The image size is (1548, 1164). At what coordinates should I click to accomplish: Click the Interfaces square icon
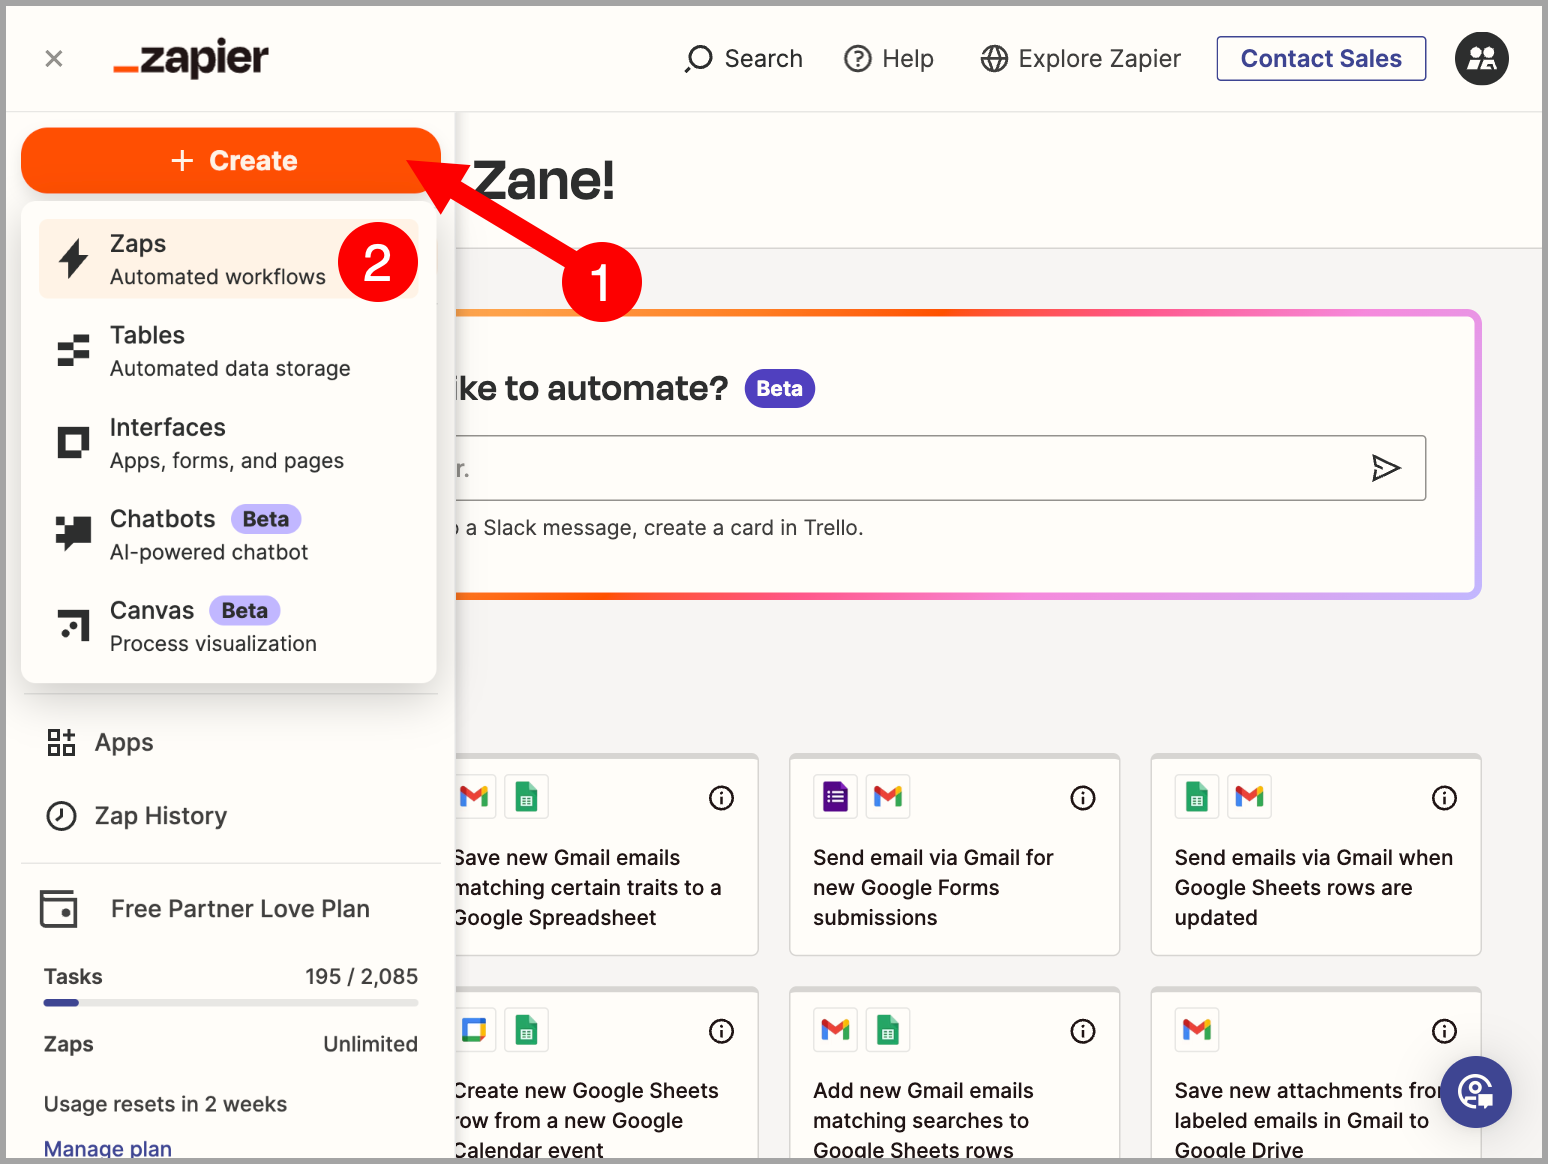pyautogui.click(x=73, y=442)
